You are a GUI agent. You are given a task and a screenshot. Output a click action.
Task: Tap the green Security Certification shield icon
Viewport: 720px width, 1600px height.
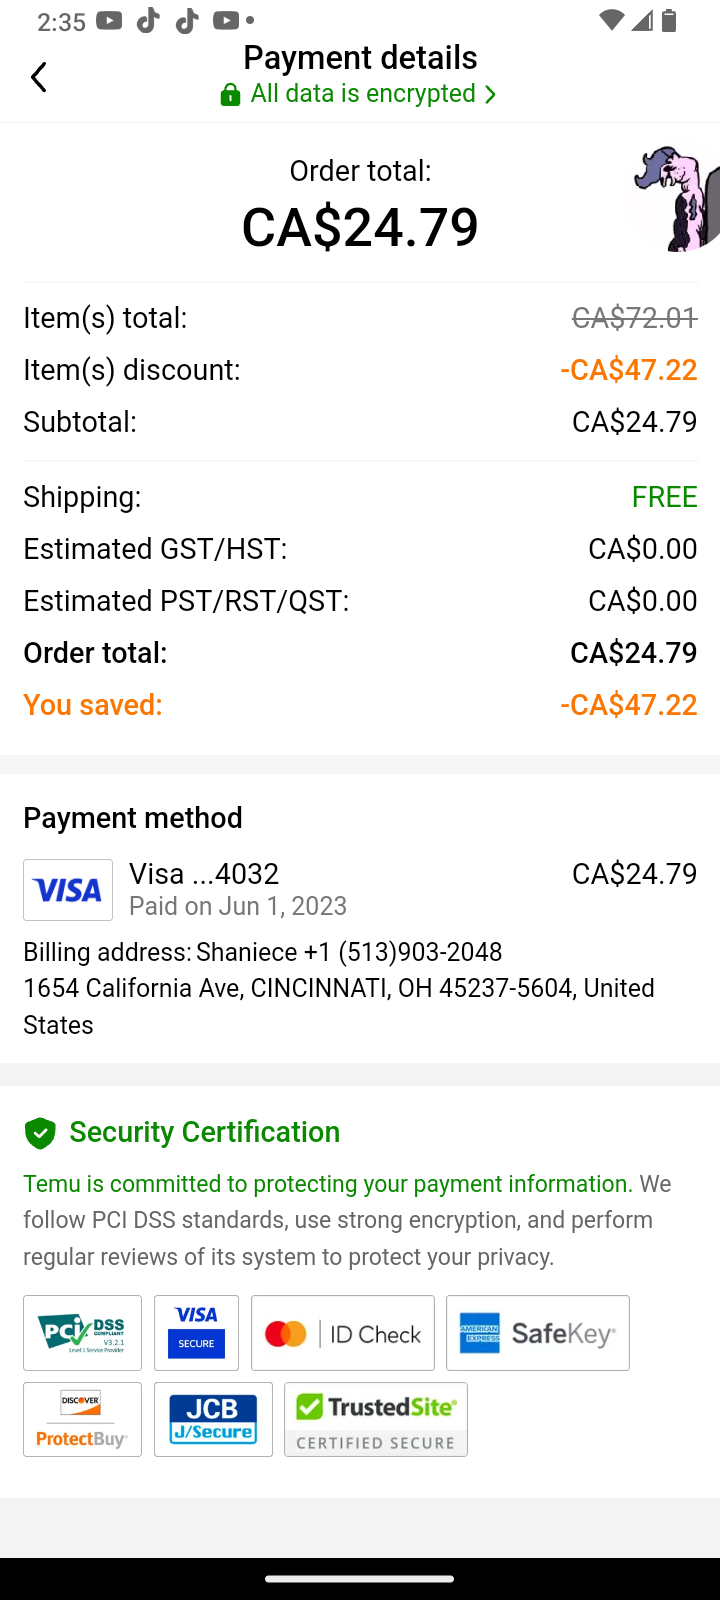(40, 1133)
